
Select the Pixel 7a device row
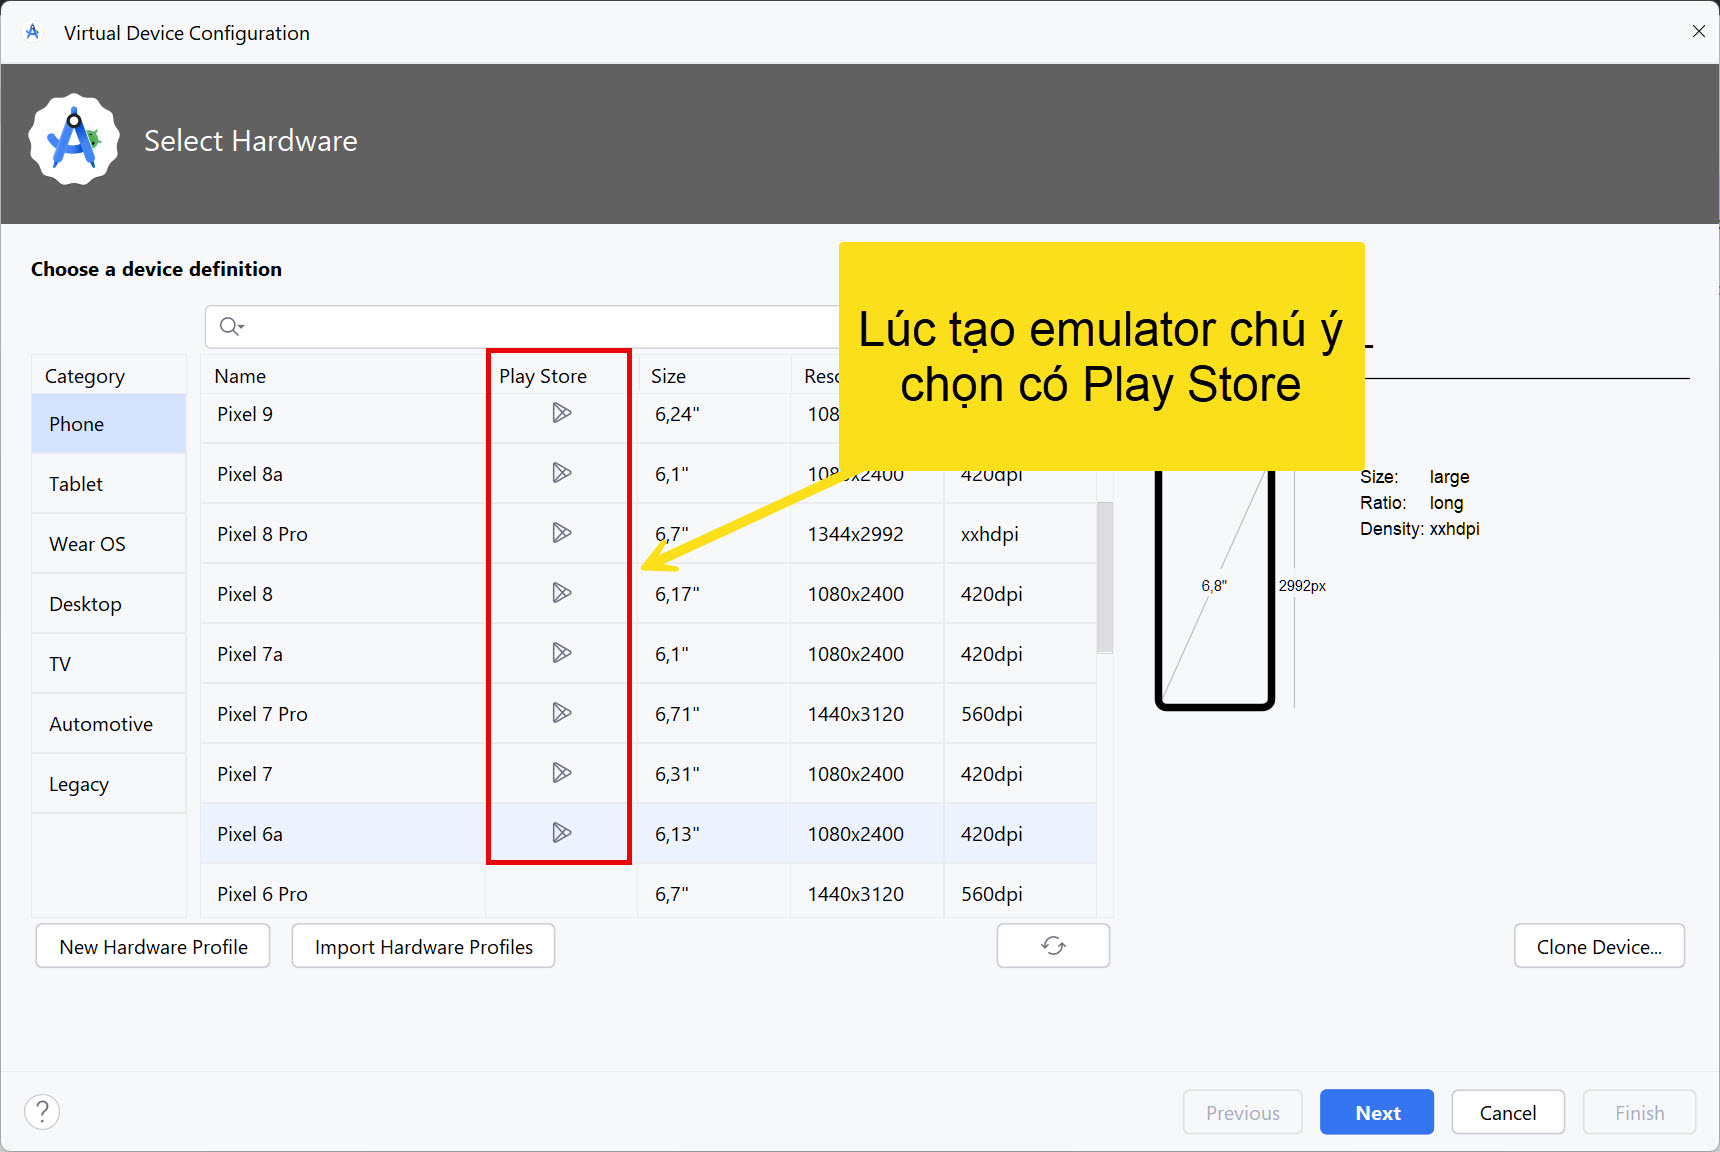click(648, 654)
